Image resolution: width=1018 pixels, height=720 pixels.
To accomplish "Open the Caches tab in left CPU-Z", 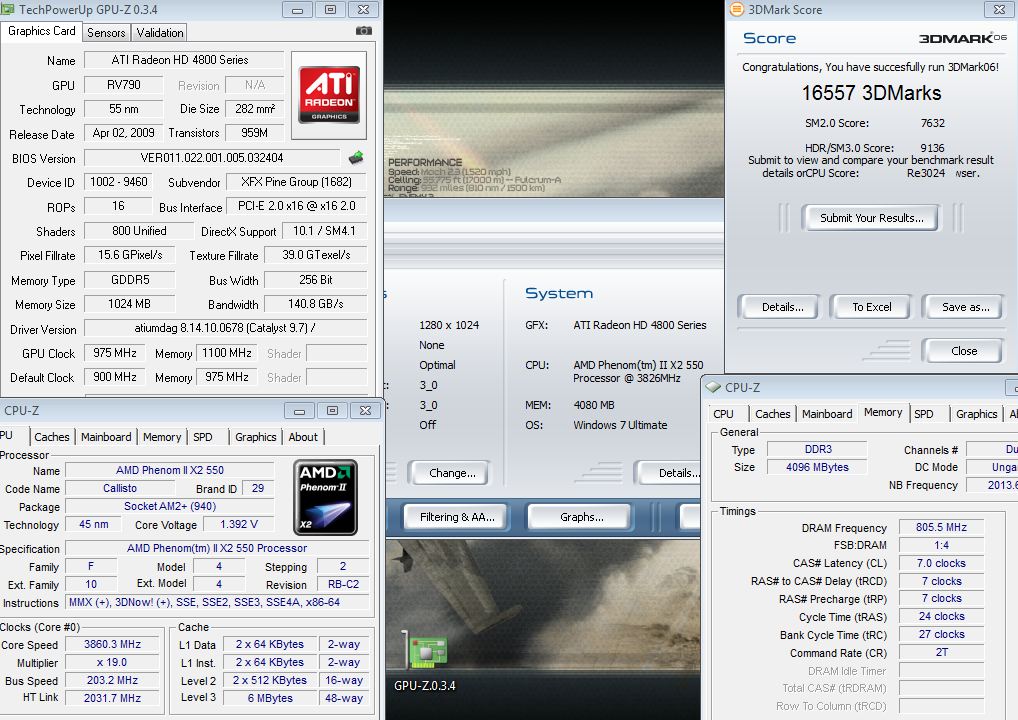I will (52, 437).
